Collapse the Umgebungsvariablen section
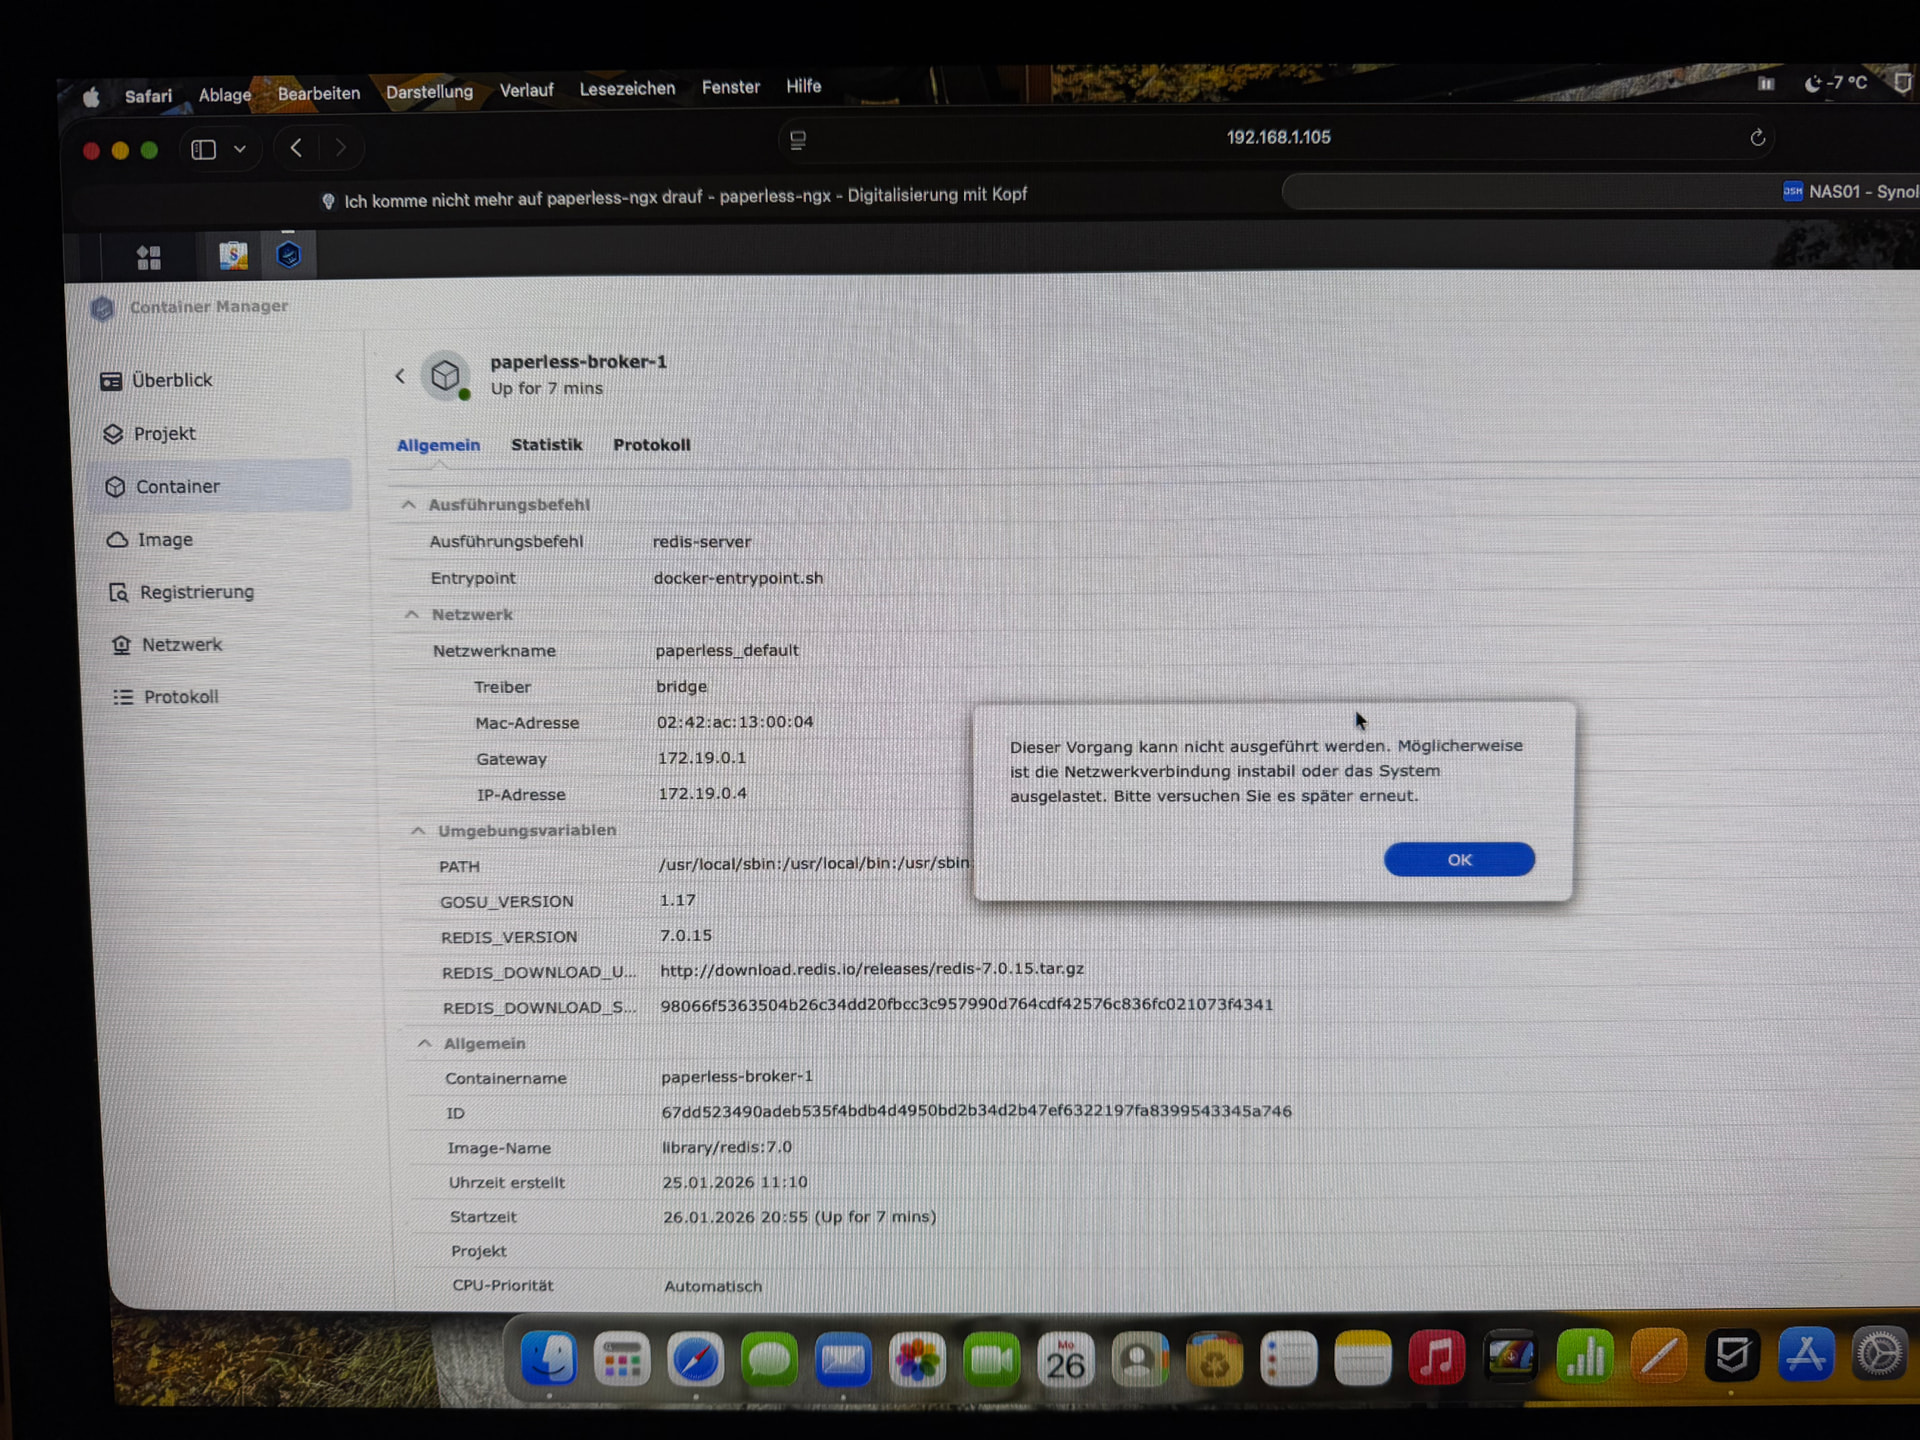This screenshot has width=1920, height=1440. pos(418,831)
